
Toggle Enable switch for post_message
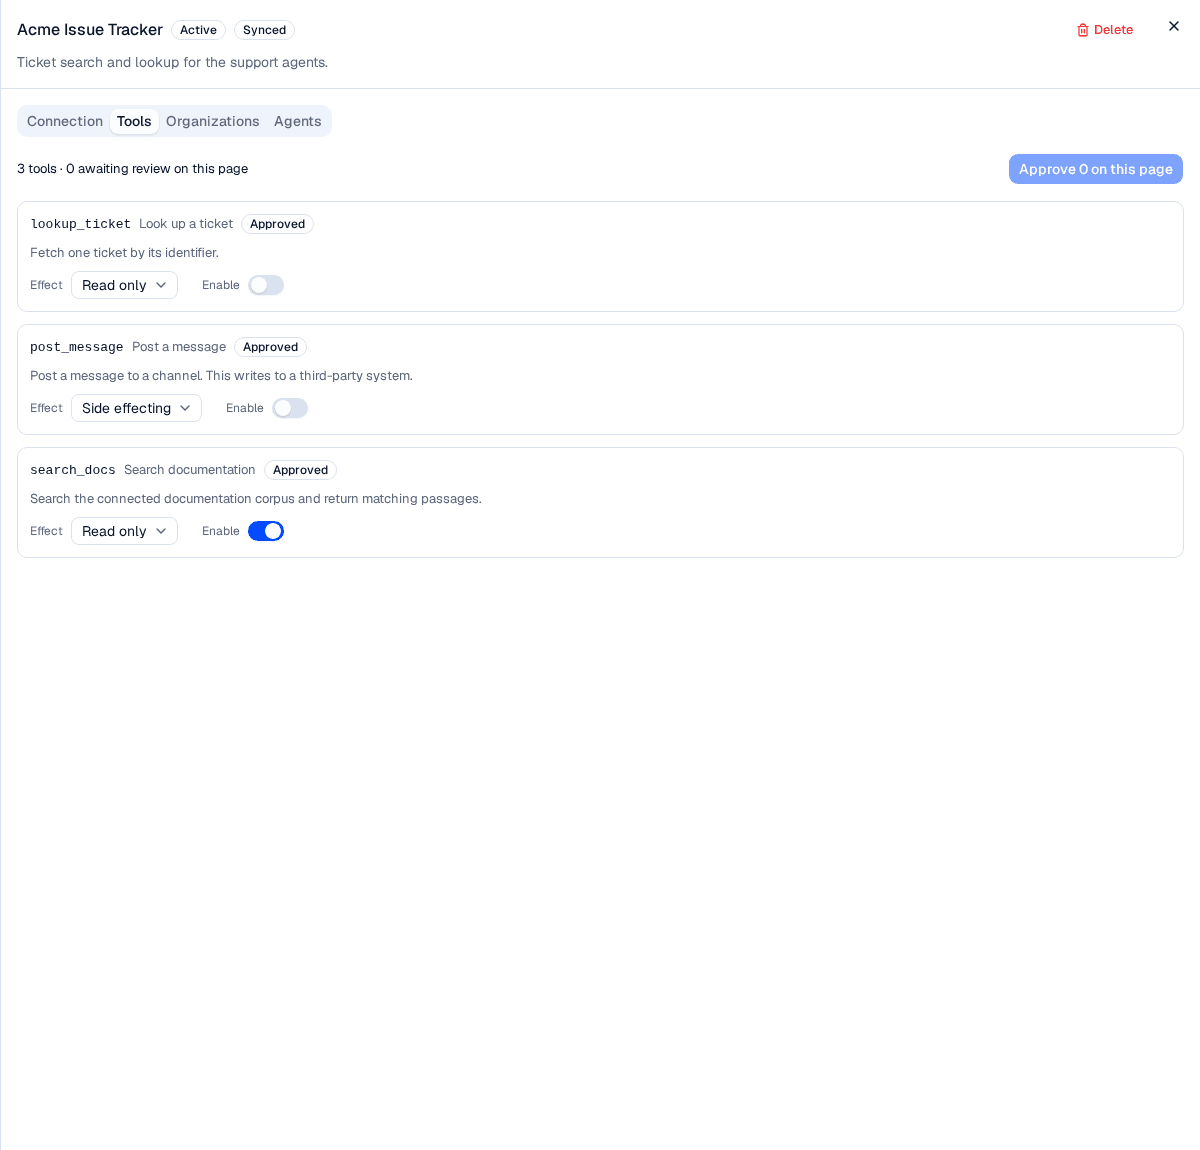coord(290,408)
